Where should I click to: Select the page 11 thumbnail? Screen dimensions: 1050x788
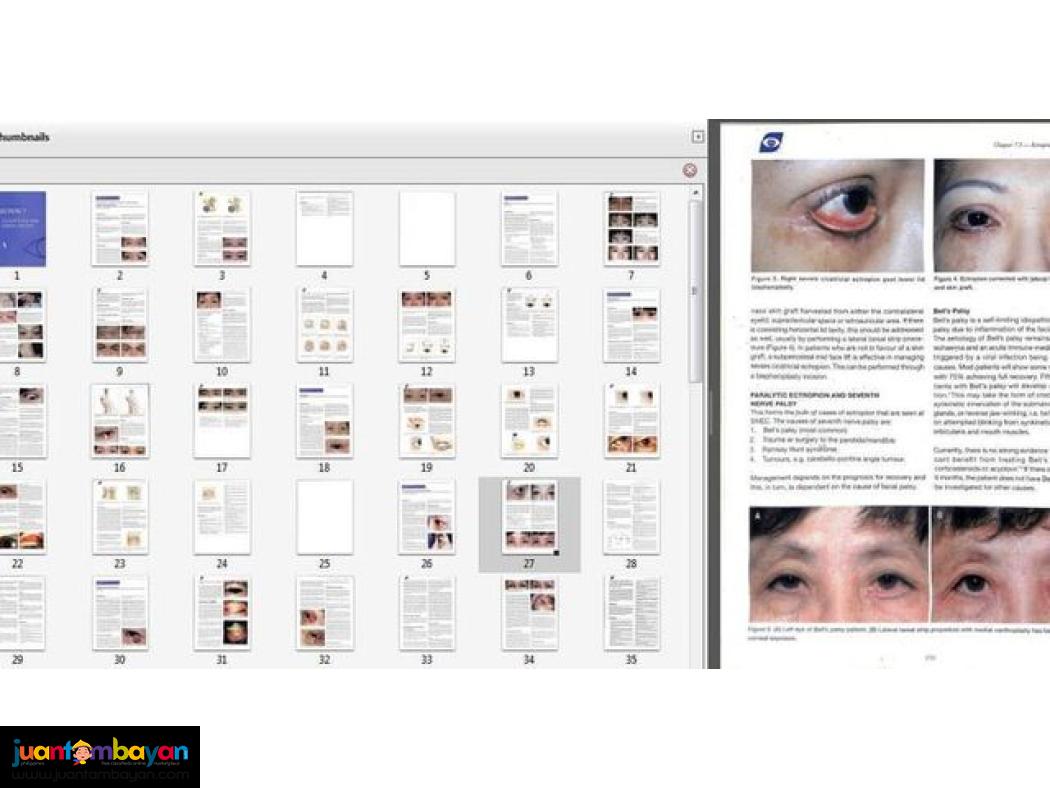(x=324, y=325)
